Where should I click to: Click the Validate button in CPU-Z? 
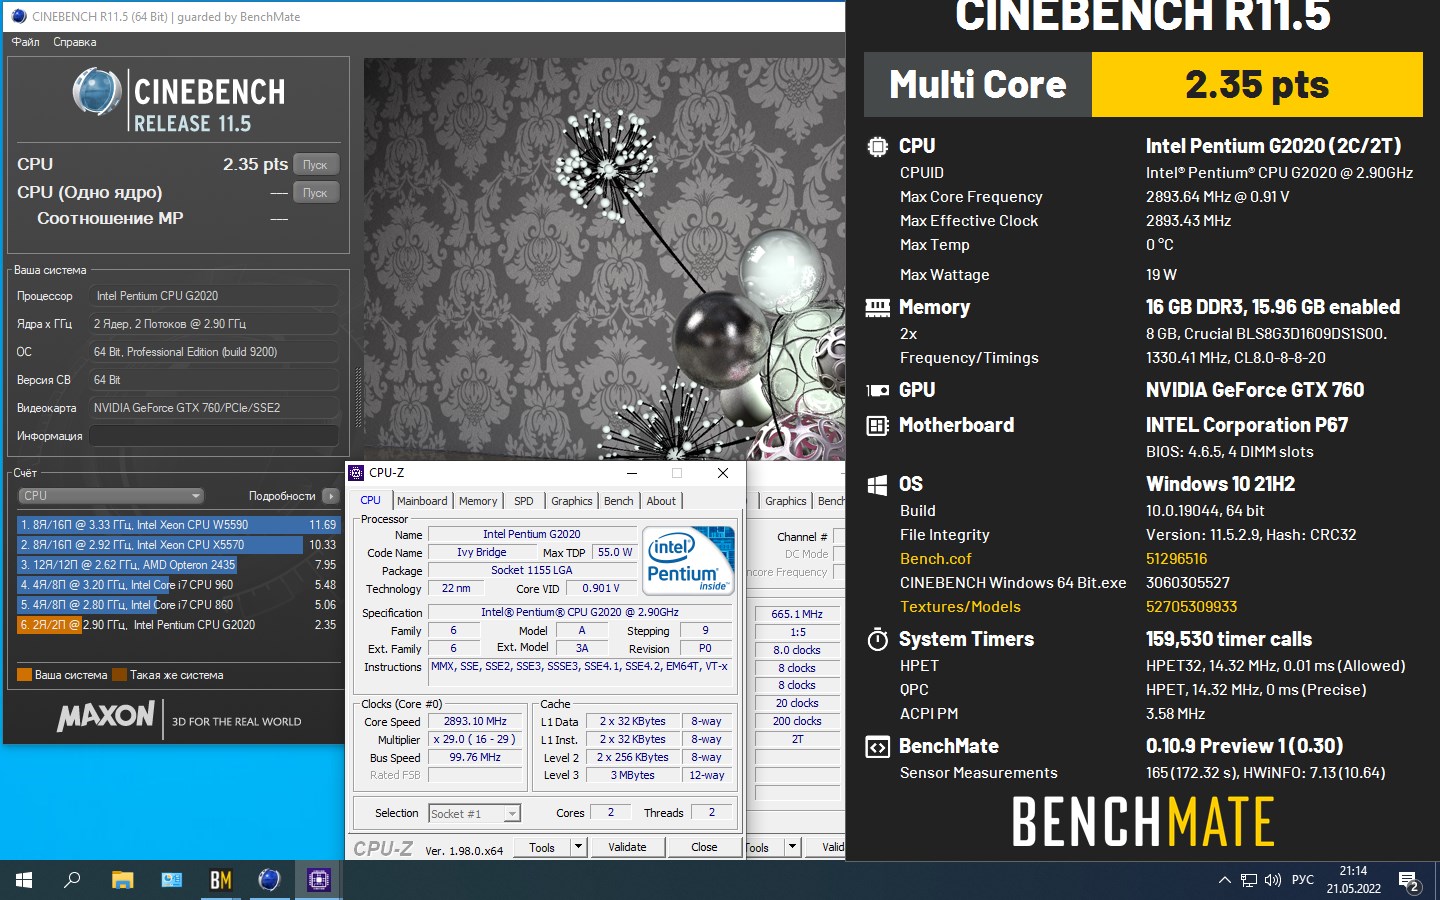pos(627,847)
